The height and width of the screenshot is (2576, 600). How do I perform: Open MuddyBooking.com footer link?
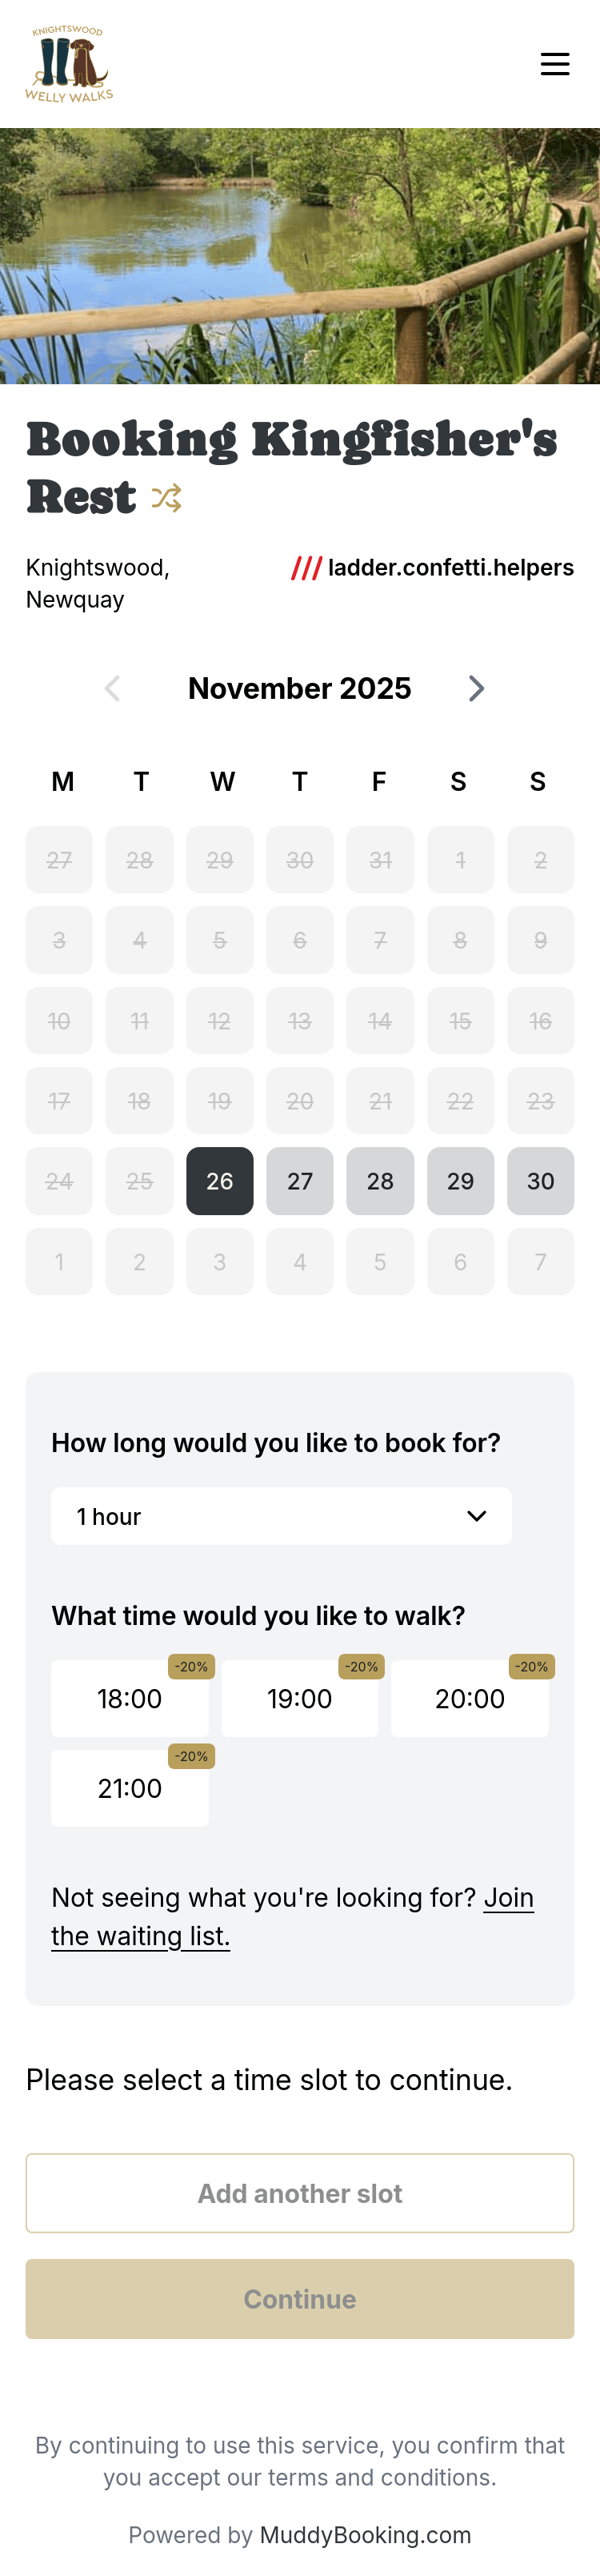coord(365,2534)
